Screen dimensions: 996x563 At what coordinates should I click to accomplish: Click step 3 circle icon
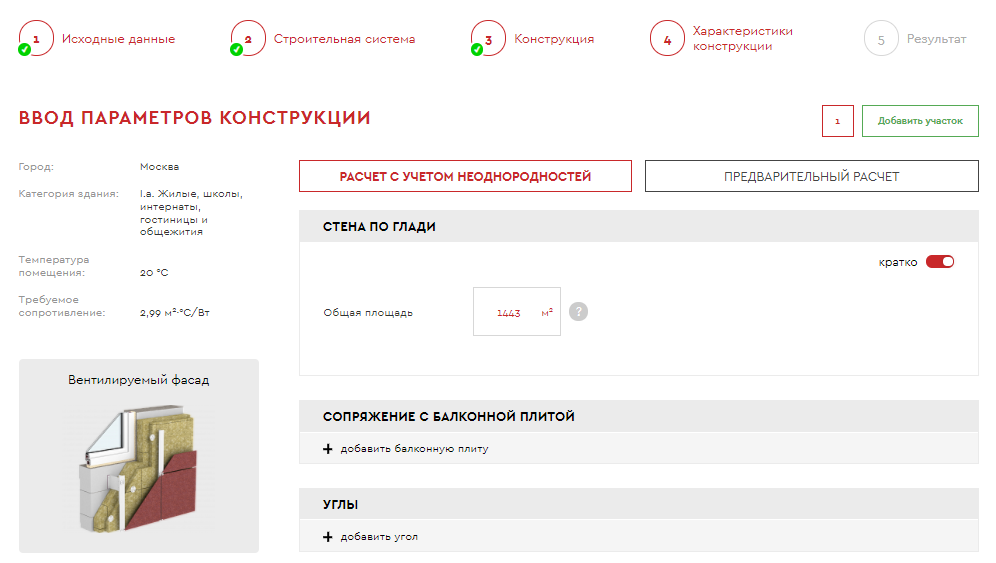click(x=488, y=39)
